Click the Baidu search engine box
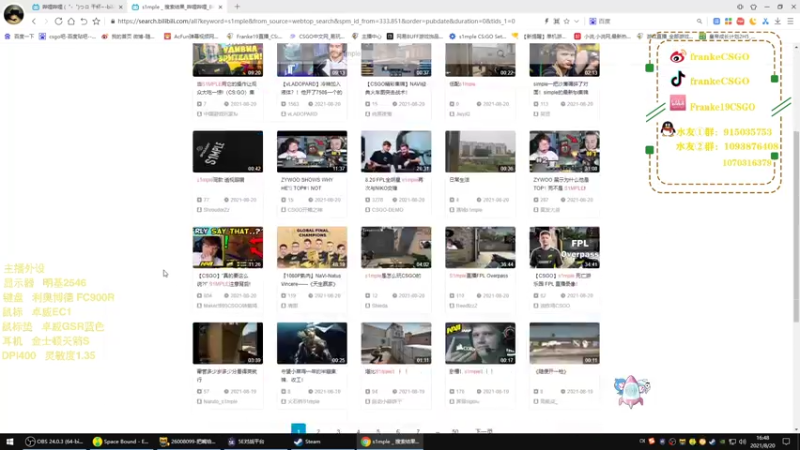 pos(645,21)
